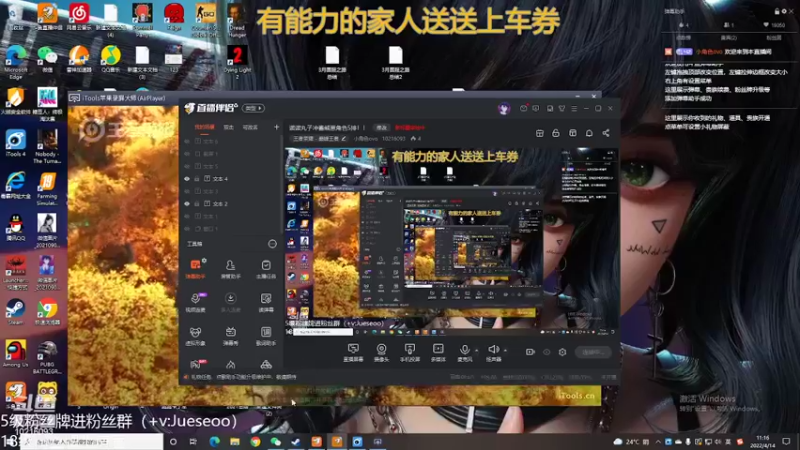This screenshot has width=800, height=450.
Task: Switch to the third scene tab
Action: pos(250,127)
